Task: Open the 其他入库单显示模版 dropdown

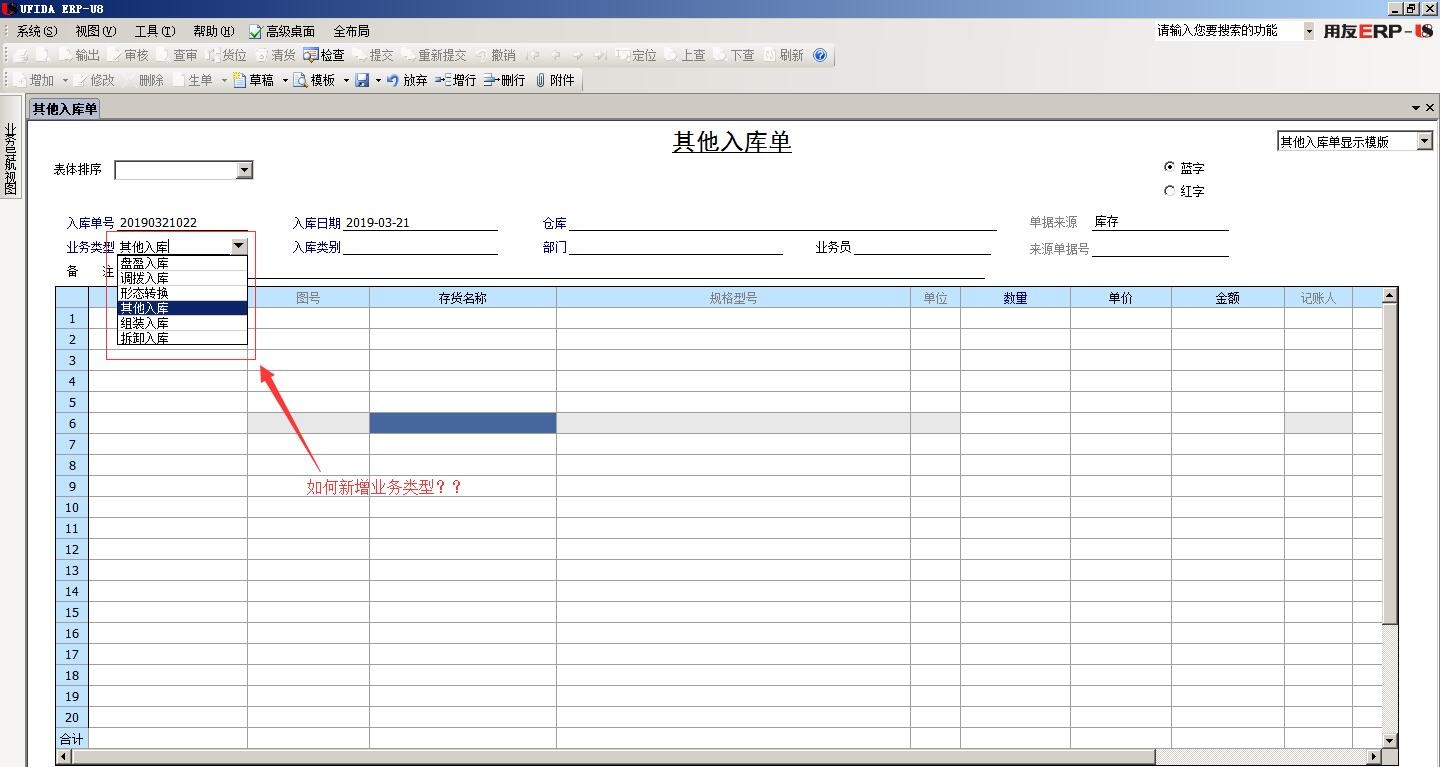Action: pyautogui.click(x=1425, y=140)
